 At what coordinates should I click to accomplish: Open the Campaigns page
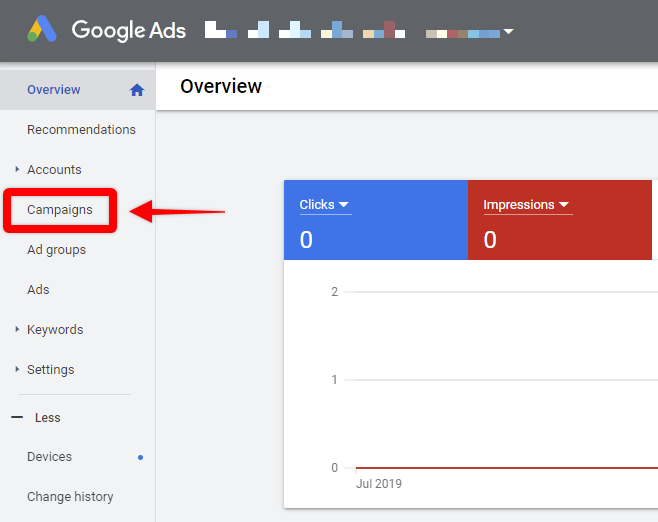click(x=60, y=210)
